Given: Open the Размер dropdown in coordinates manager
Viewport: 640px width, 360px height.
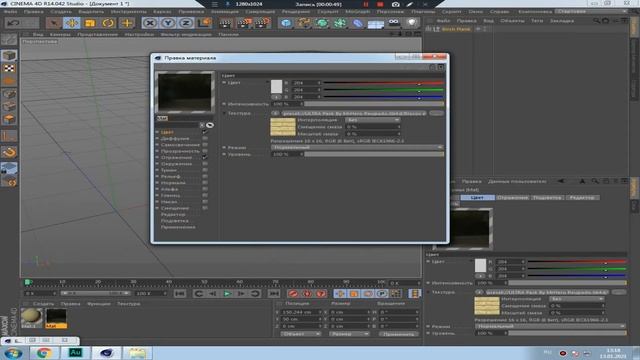Looking at the screenshot, I should tap(349, 334).
